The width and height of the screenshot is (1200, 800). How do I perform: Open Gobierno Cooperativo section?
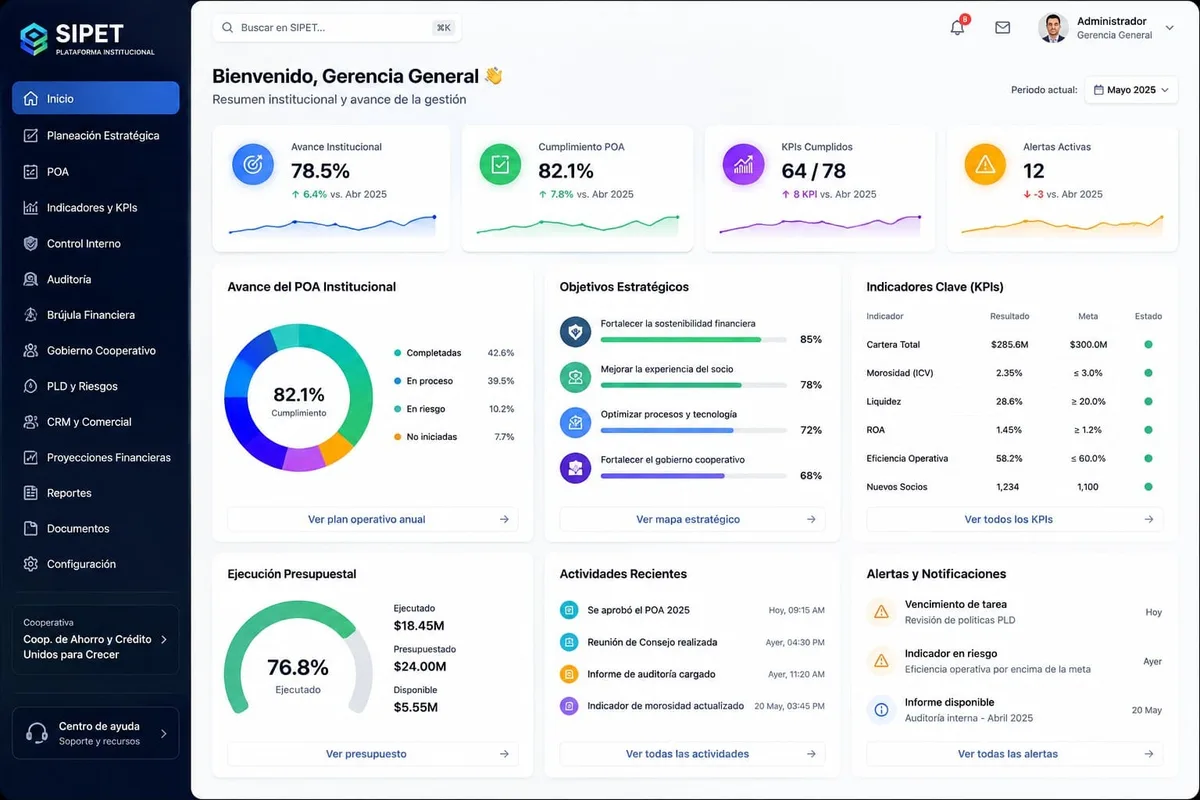(96, 351)
